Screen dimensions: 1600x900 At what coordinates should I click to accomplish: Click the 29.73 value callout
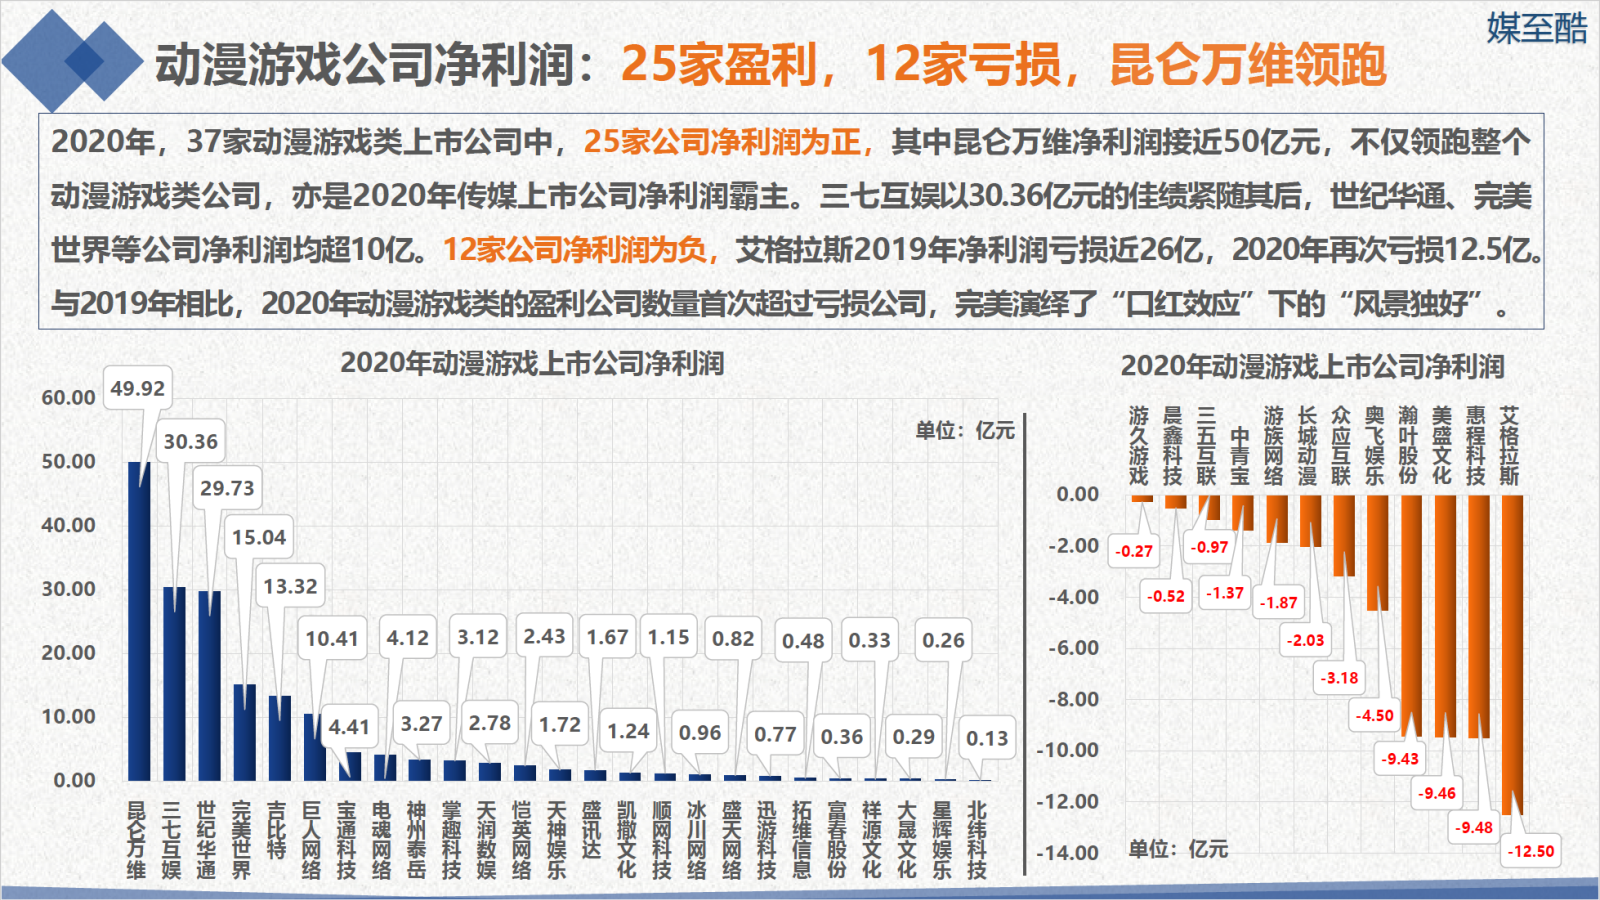pyautogui.click(x=227, y=488)
